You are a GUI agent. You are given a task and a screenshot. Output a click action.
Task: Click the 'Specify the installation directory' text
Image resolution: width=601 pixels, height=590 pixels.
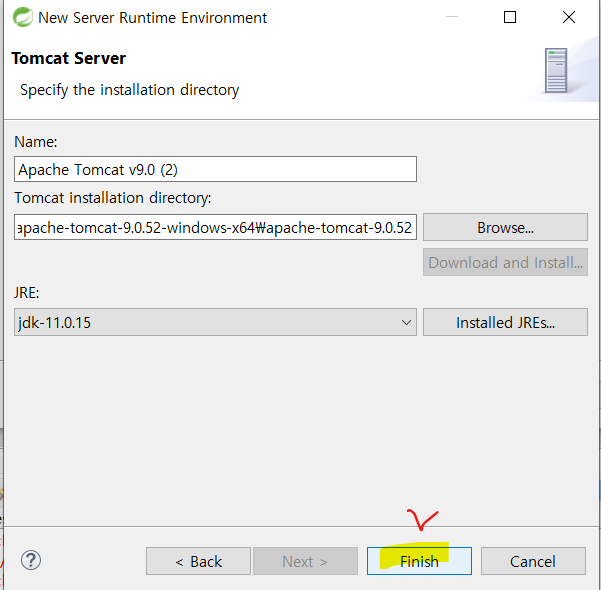130,90
